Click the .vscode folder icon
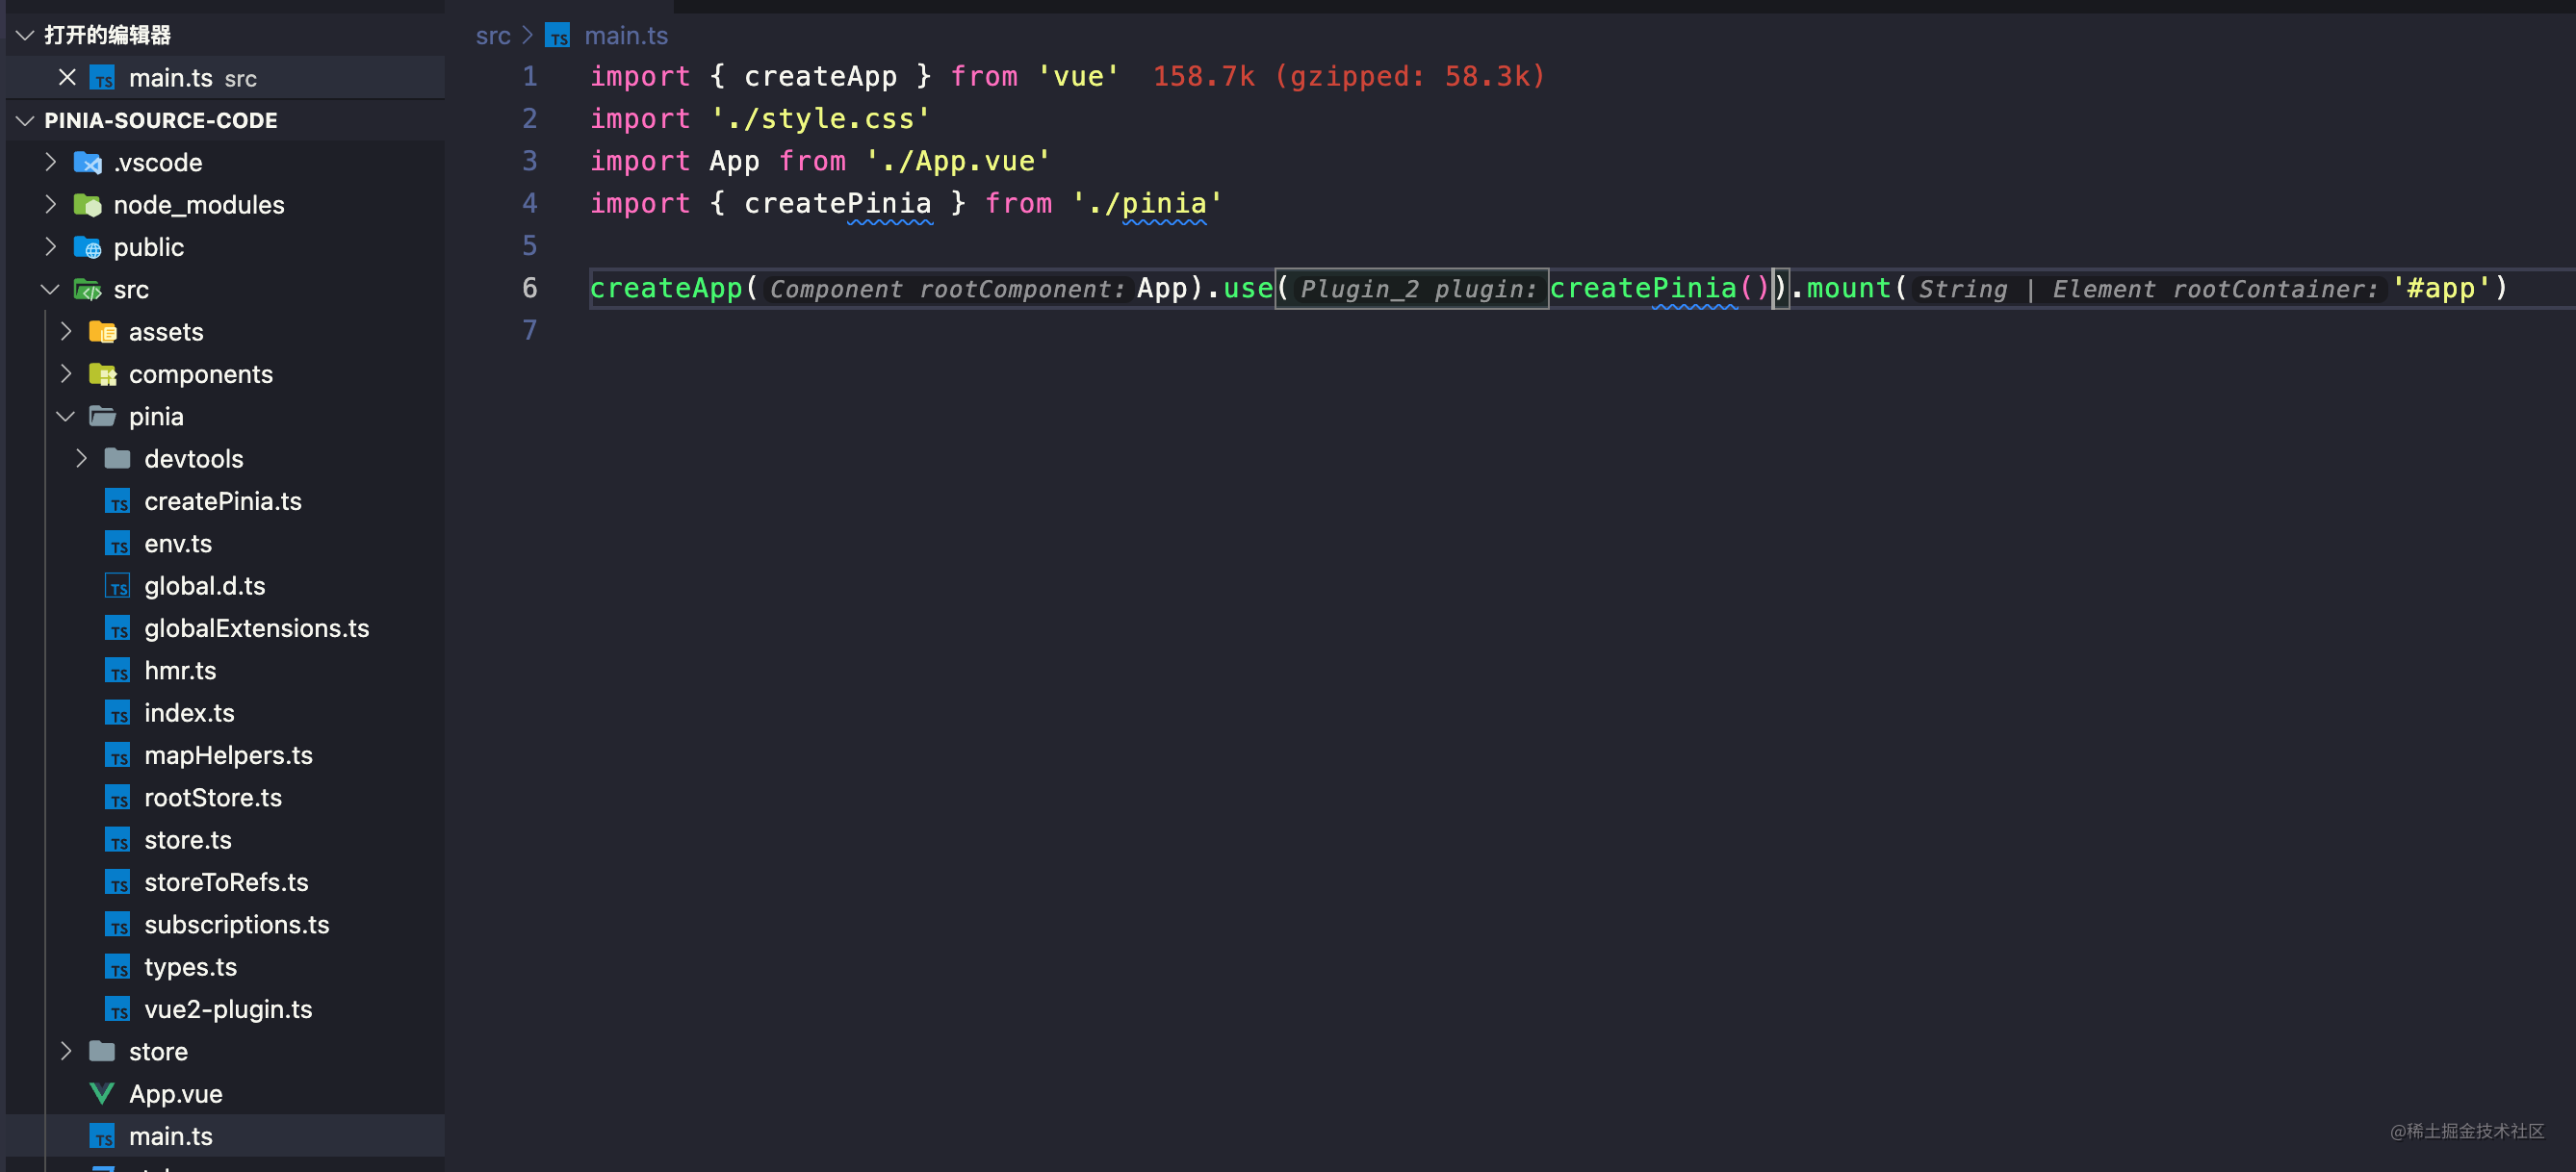 point(88,162)
